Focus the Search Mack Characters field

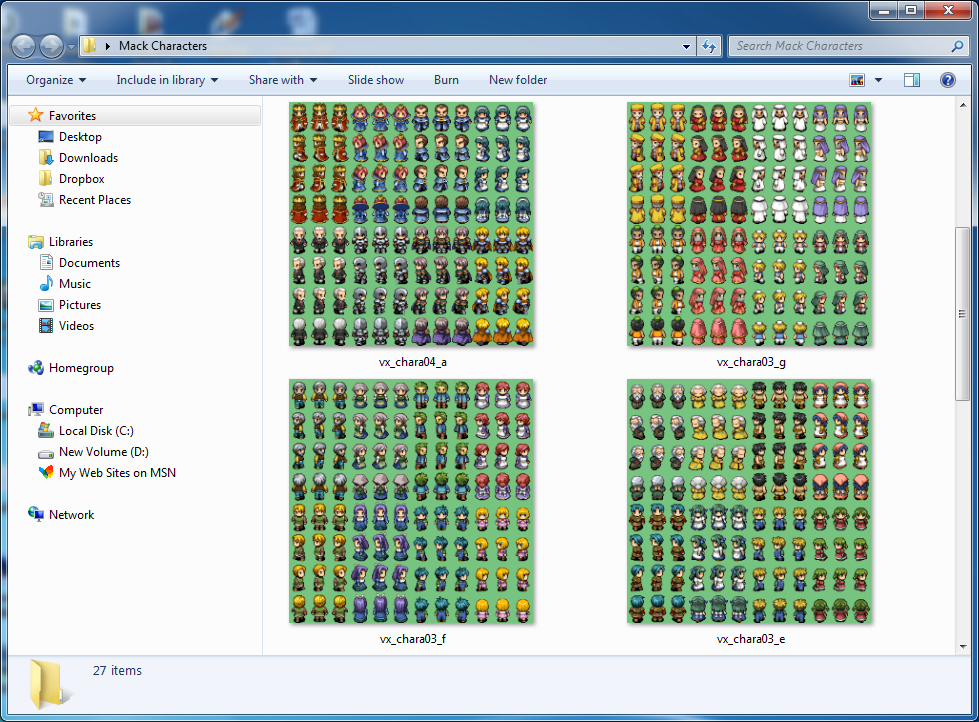(849, 46)
